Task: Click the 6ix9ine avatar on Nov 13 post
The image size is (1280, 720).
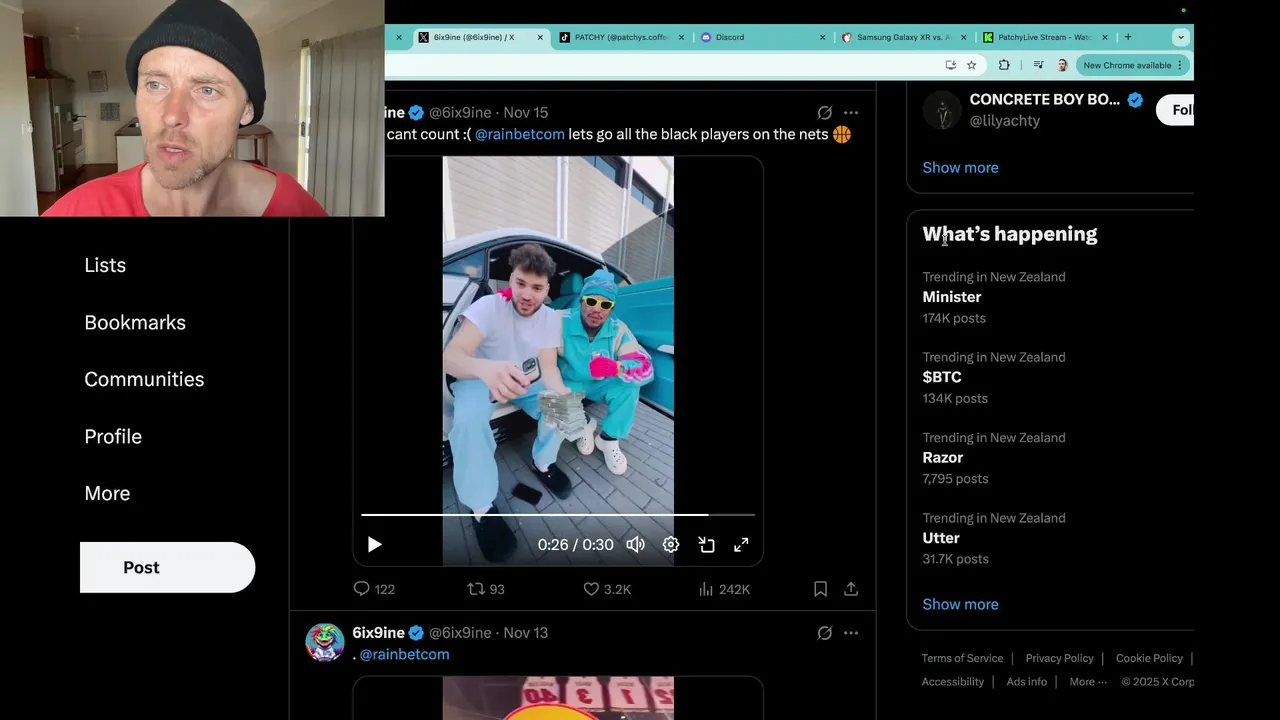Action: pos(325,642)
